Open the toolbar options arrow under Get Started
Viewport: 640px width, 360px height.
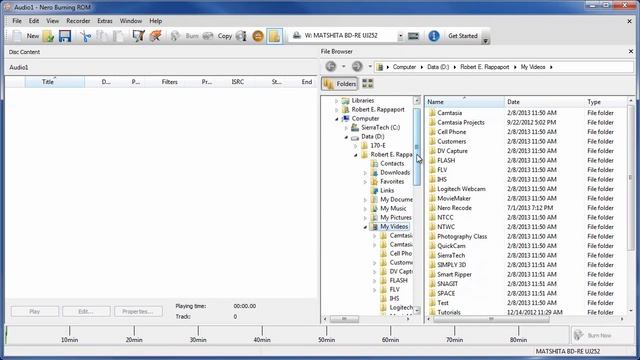point(485,40)
